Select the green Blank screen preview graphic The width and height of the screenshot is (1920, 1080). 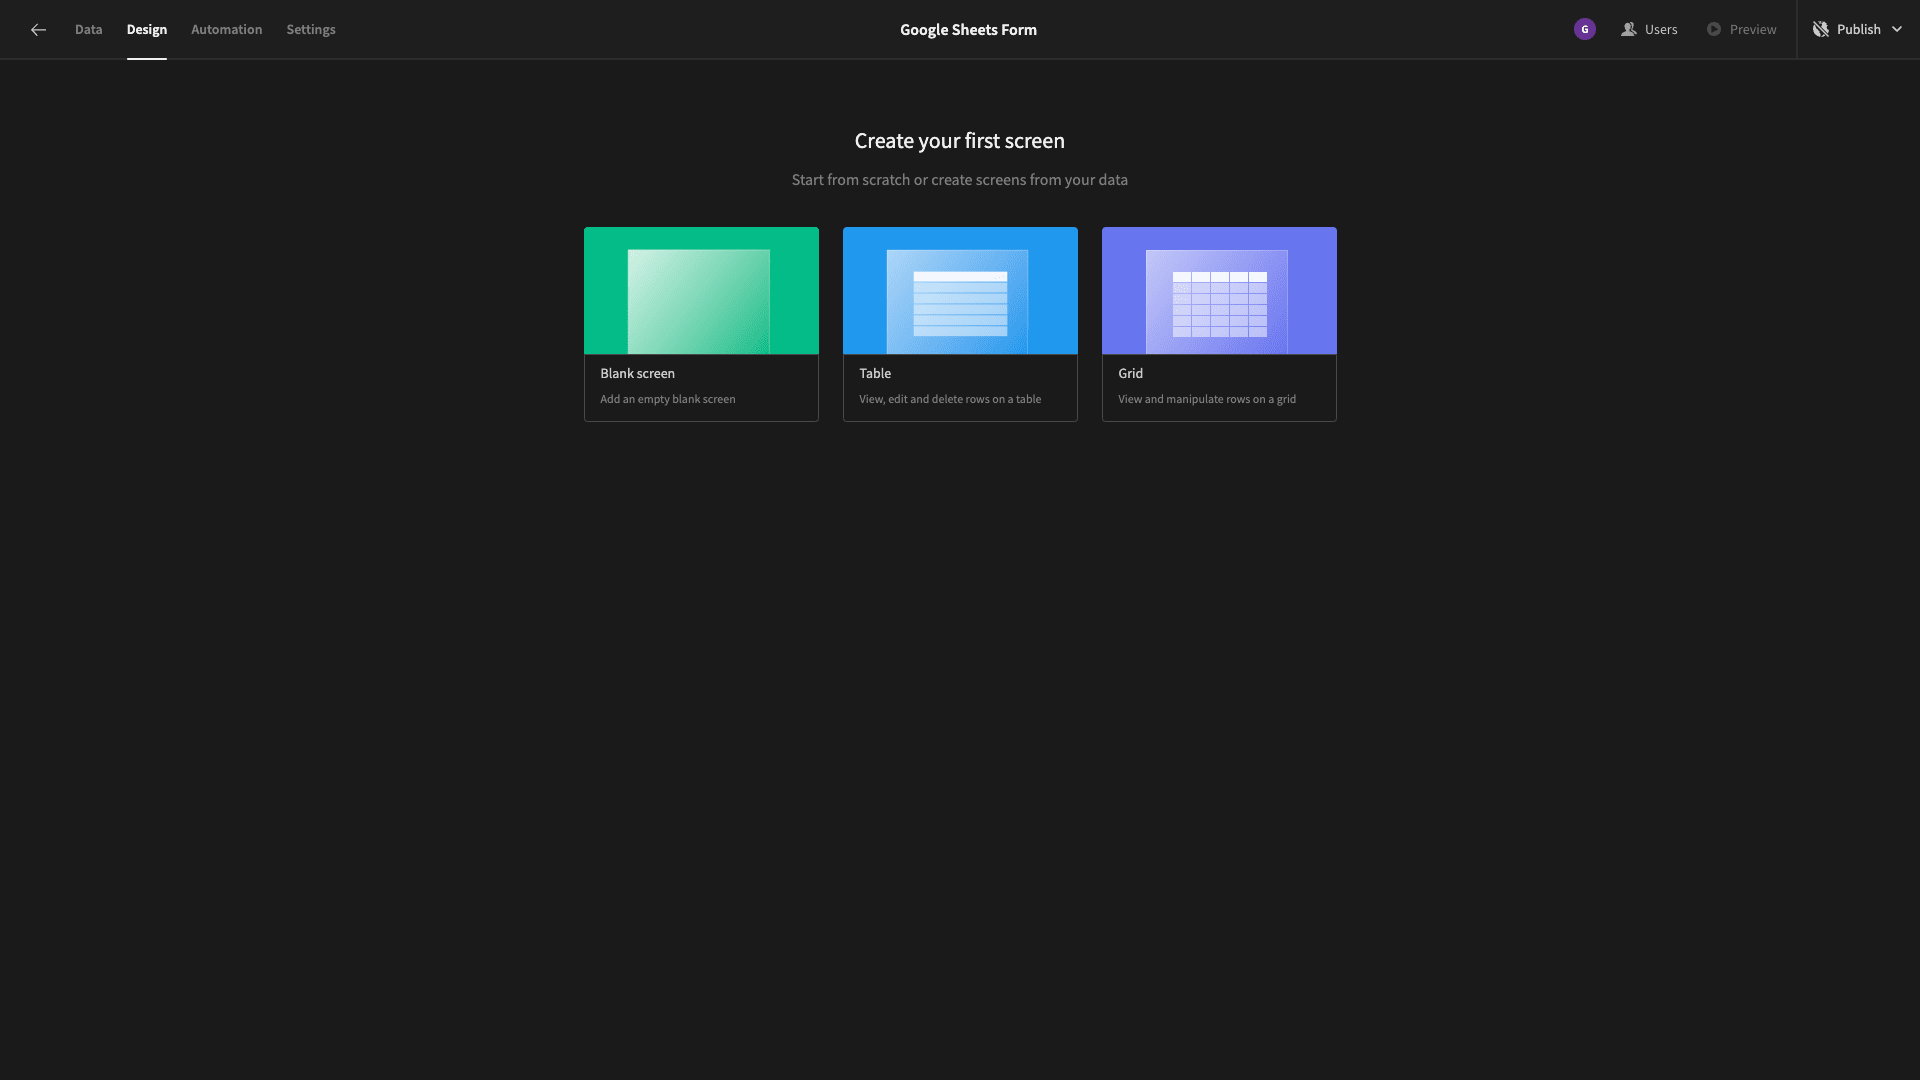tap(700, 290)
